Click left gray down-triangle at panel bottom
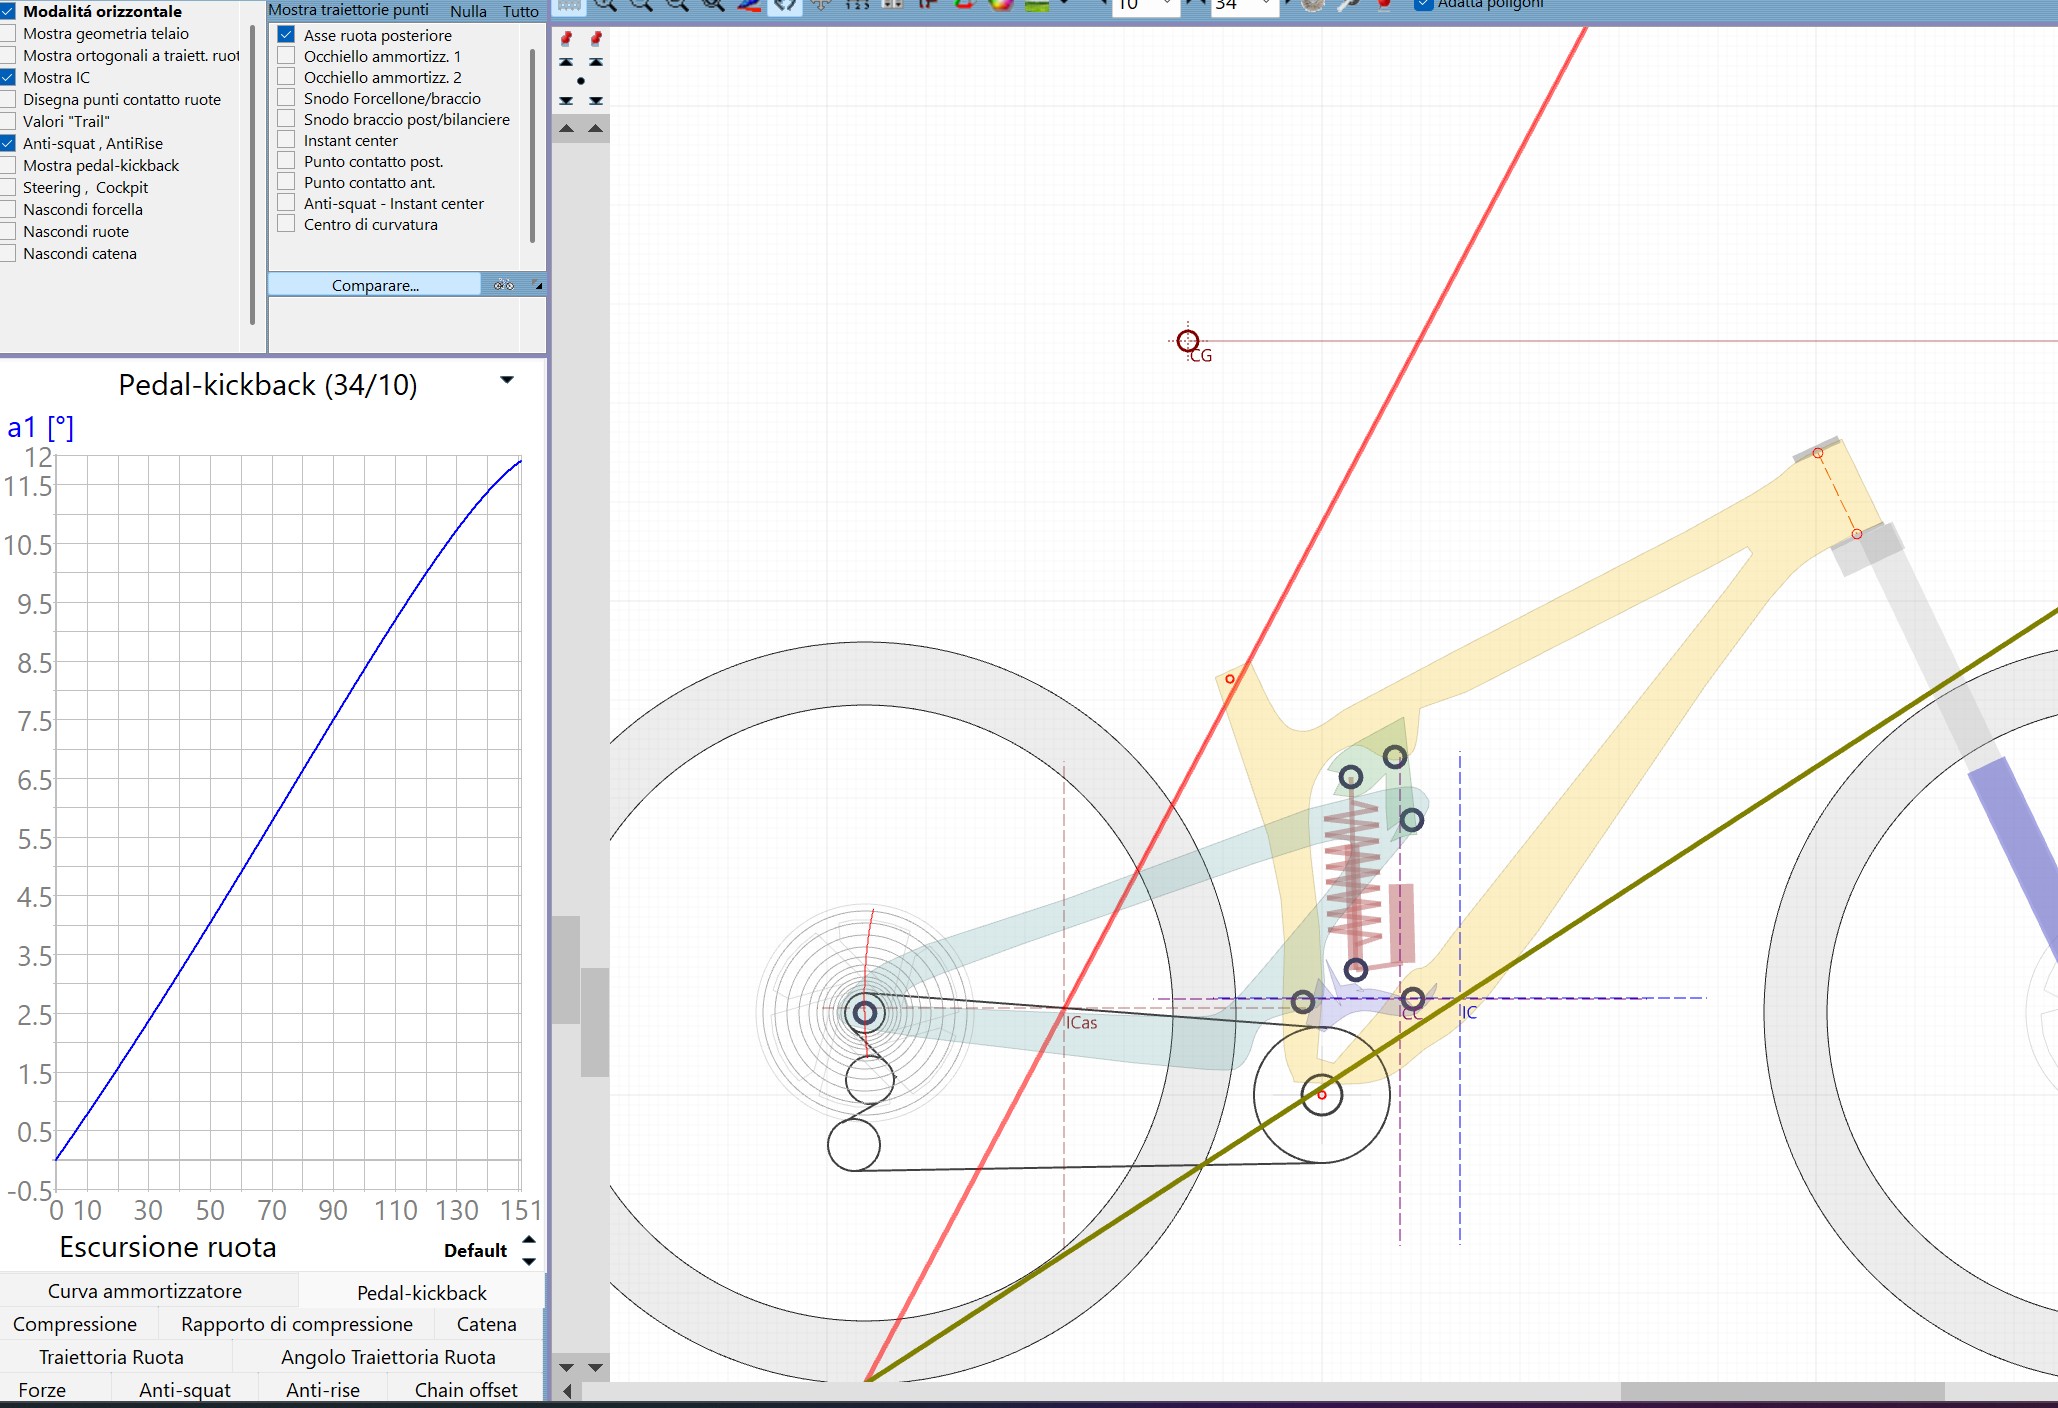The height and width of the screenshot is (1408, 2058). 566,1367
